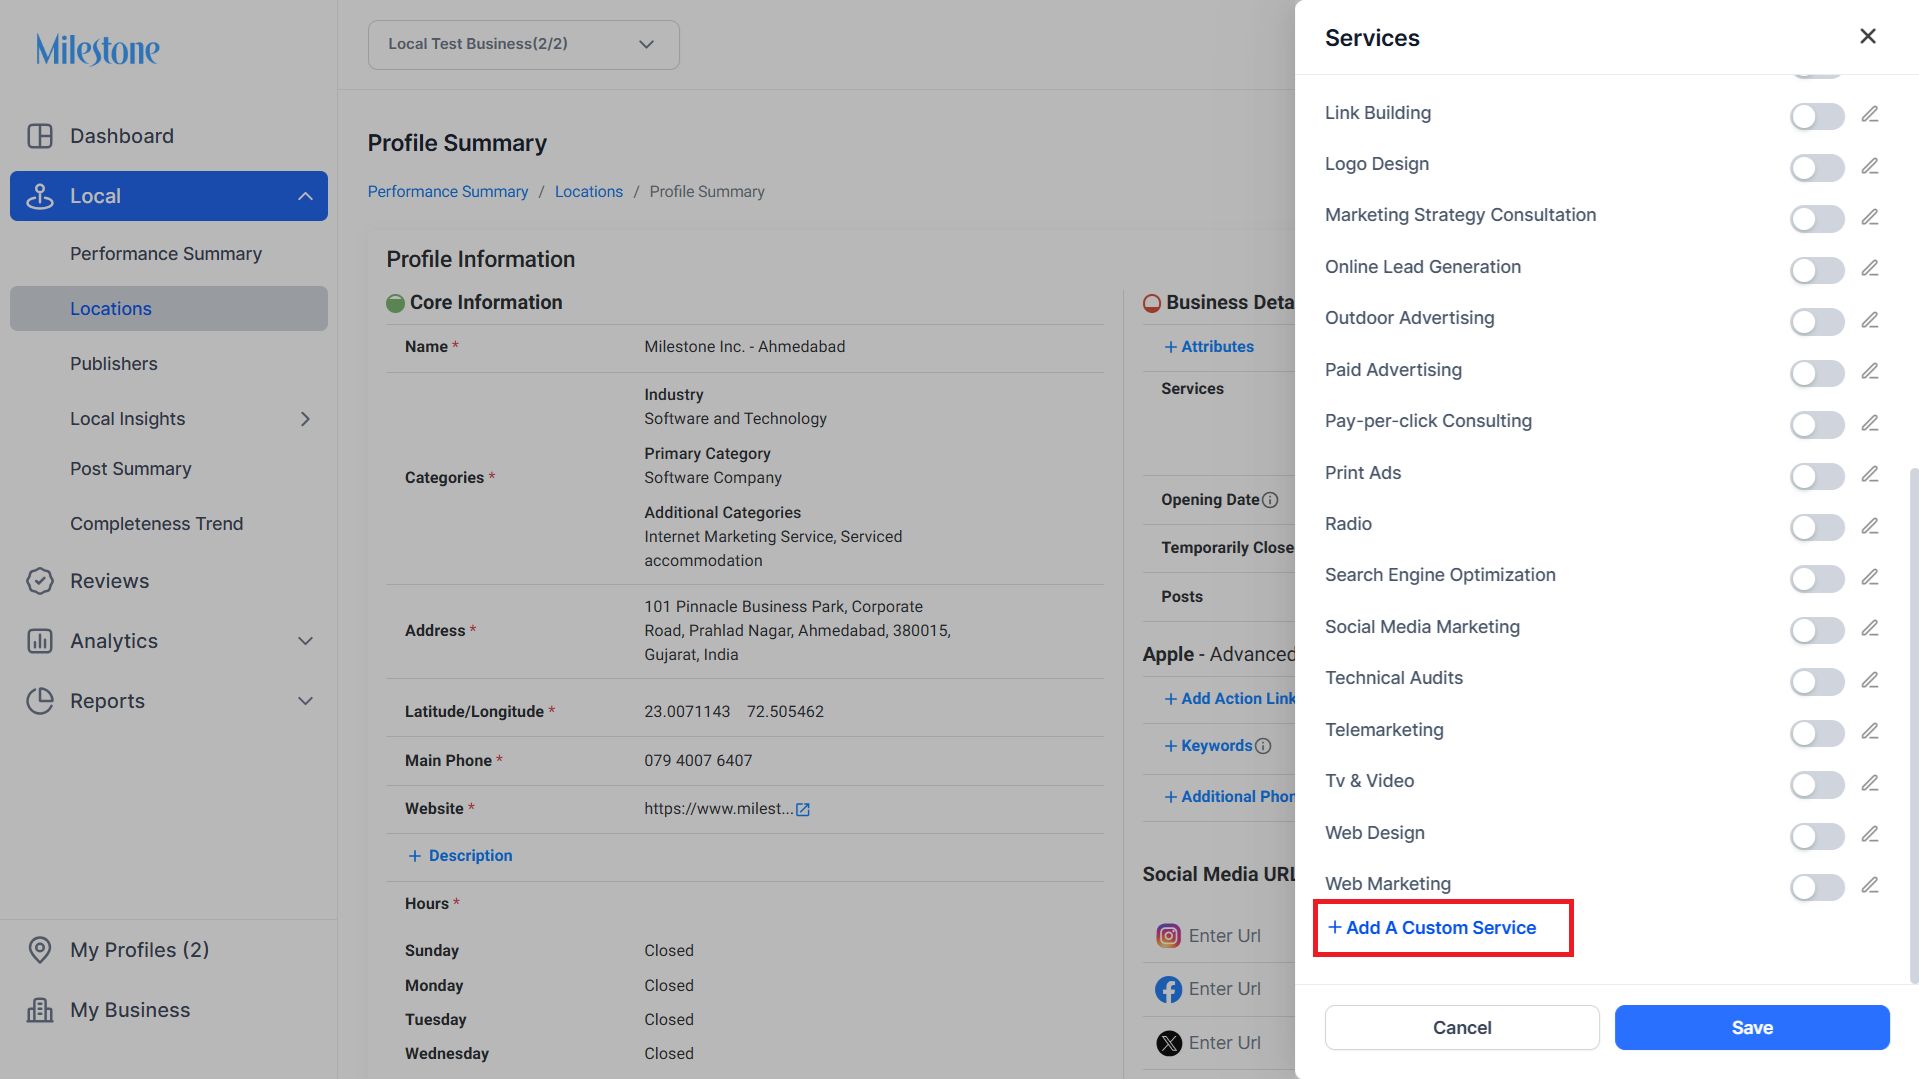Screen dimensions: 1919x1079
Task: Open Locations breadcrumb link
Action: pos(588,192)
